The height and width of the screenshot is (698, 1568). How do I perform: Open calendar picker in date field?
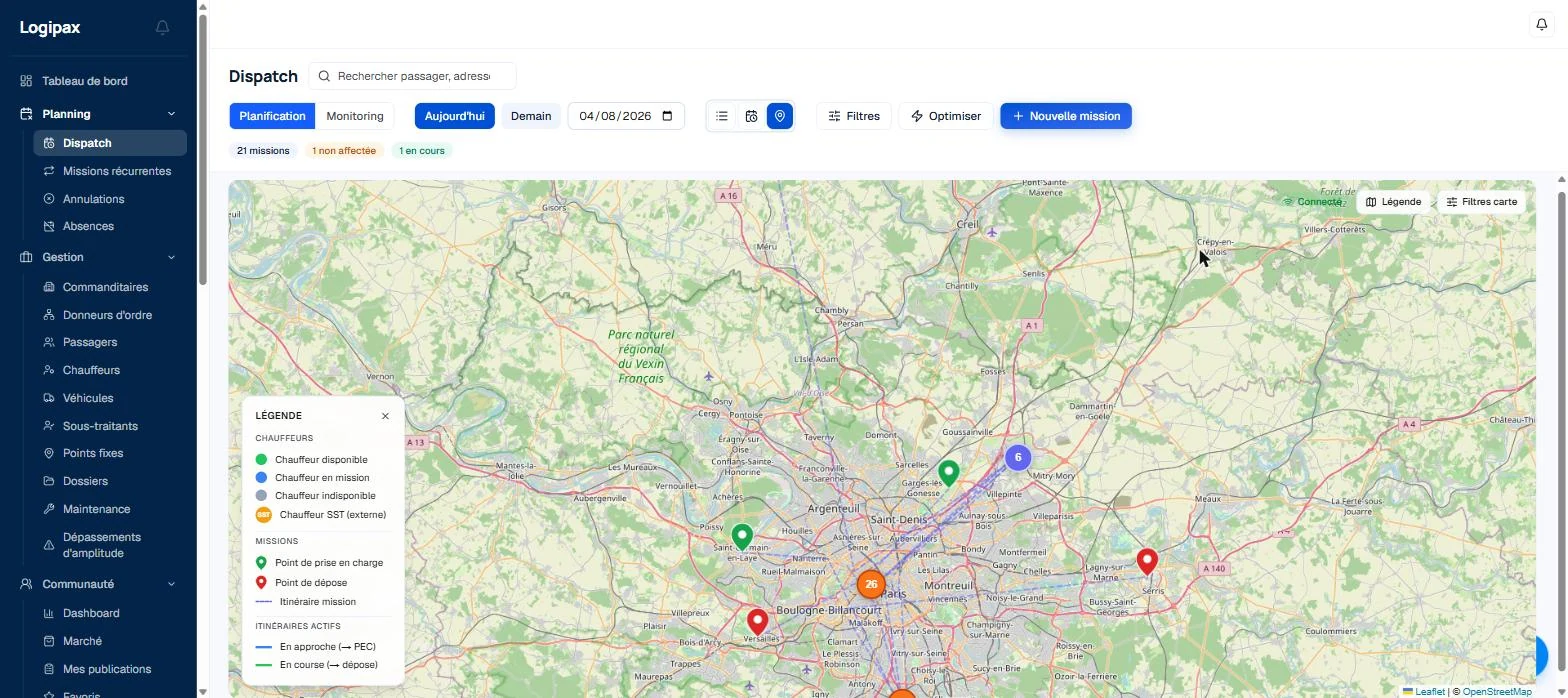point(668,116)
